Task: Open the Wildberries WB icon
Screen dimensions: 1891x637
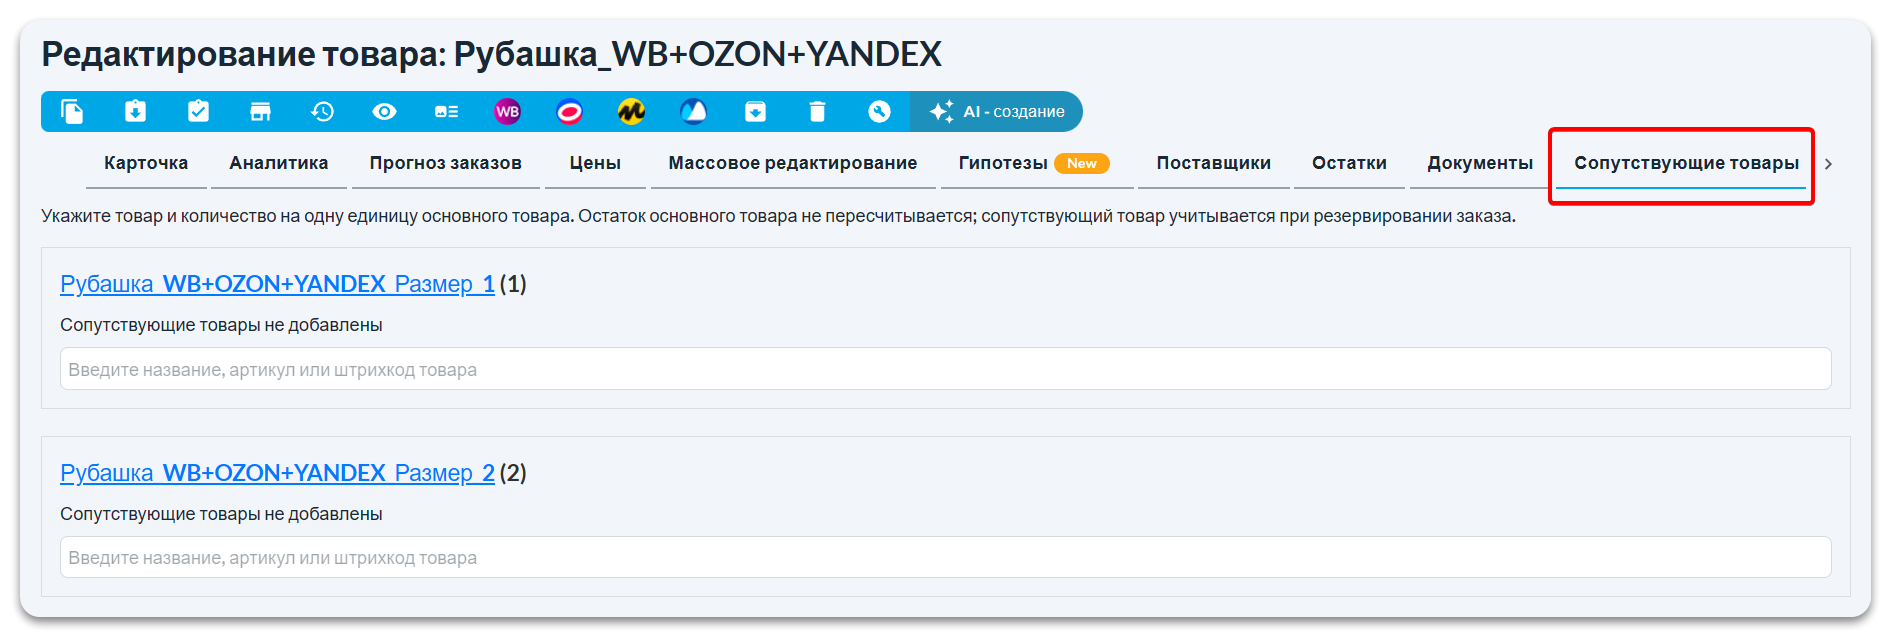Action: tap(508, 112)
